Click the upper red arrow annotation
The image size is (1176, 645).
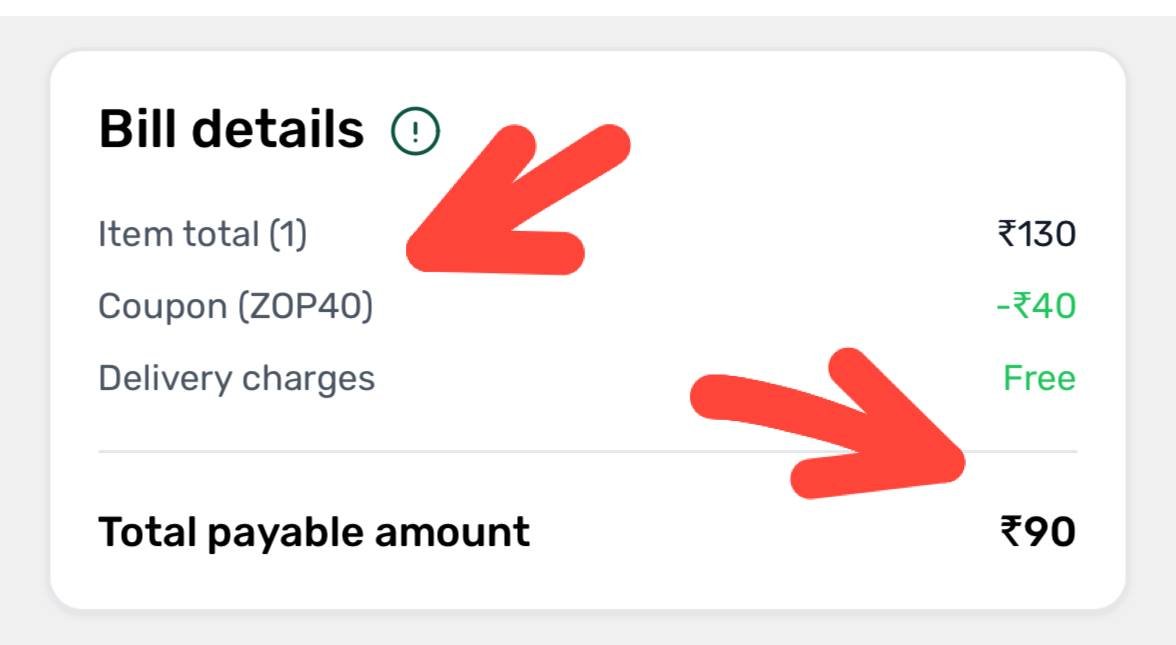coord(518,199)
